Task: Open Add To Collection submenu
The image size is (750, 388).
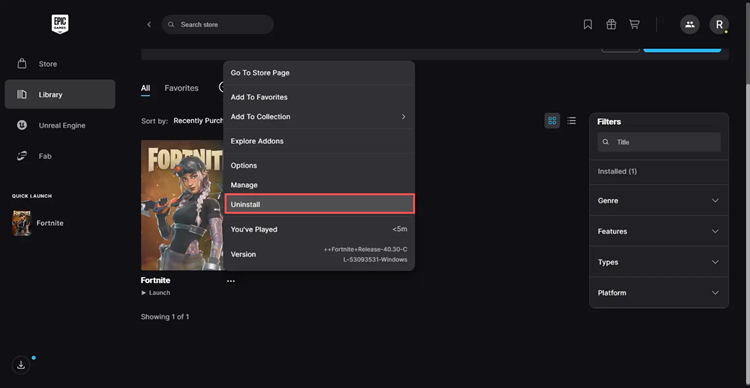Action: point(319,117)
